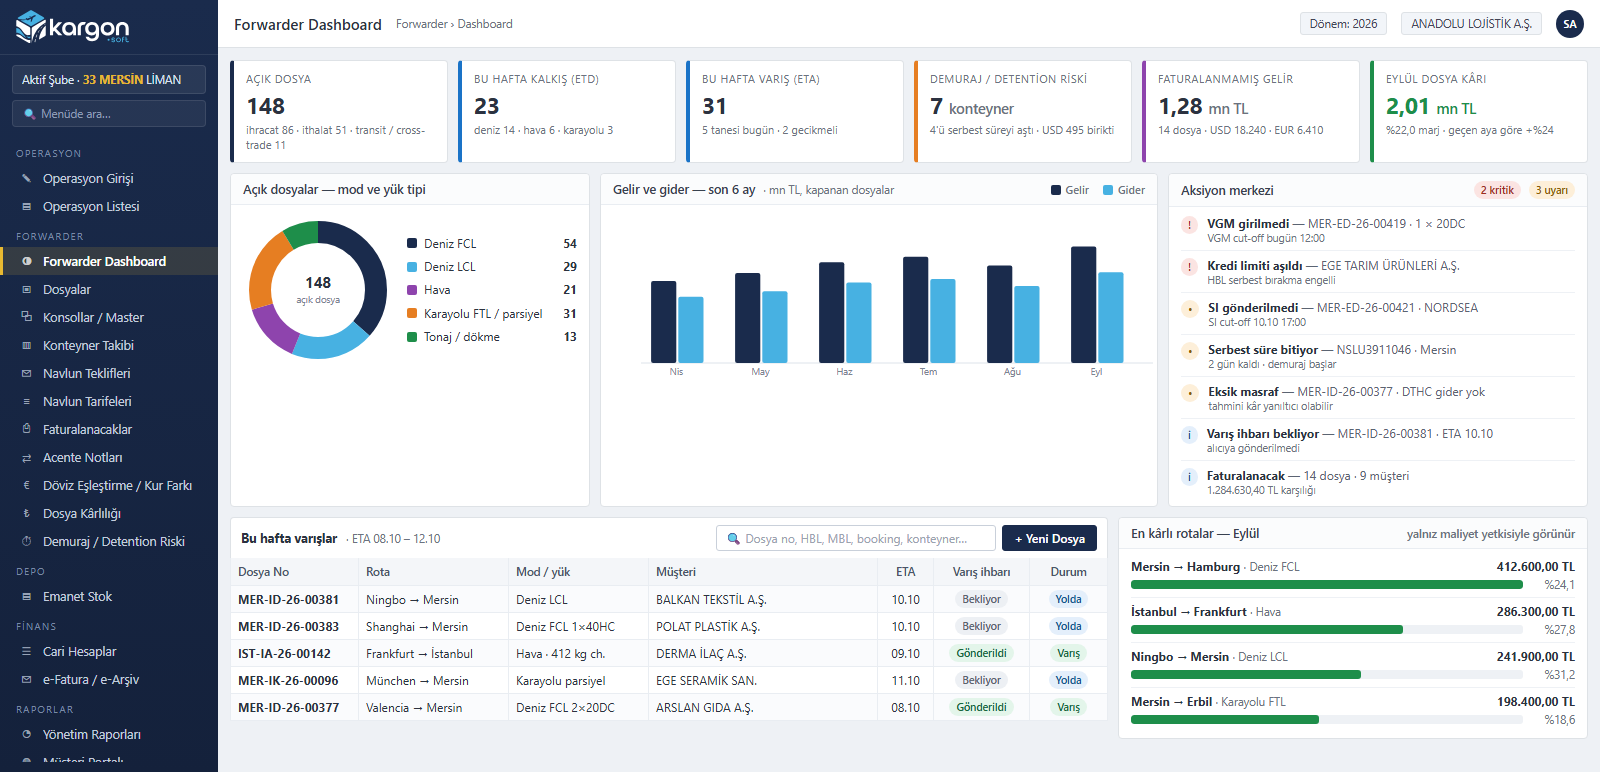Screen dimensions: 1600x772
Task: Open the Dönem: 2026 period selector
Action: tap(1343, 24)
